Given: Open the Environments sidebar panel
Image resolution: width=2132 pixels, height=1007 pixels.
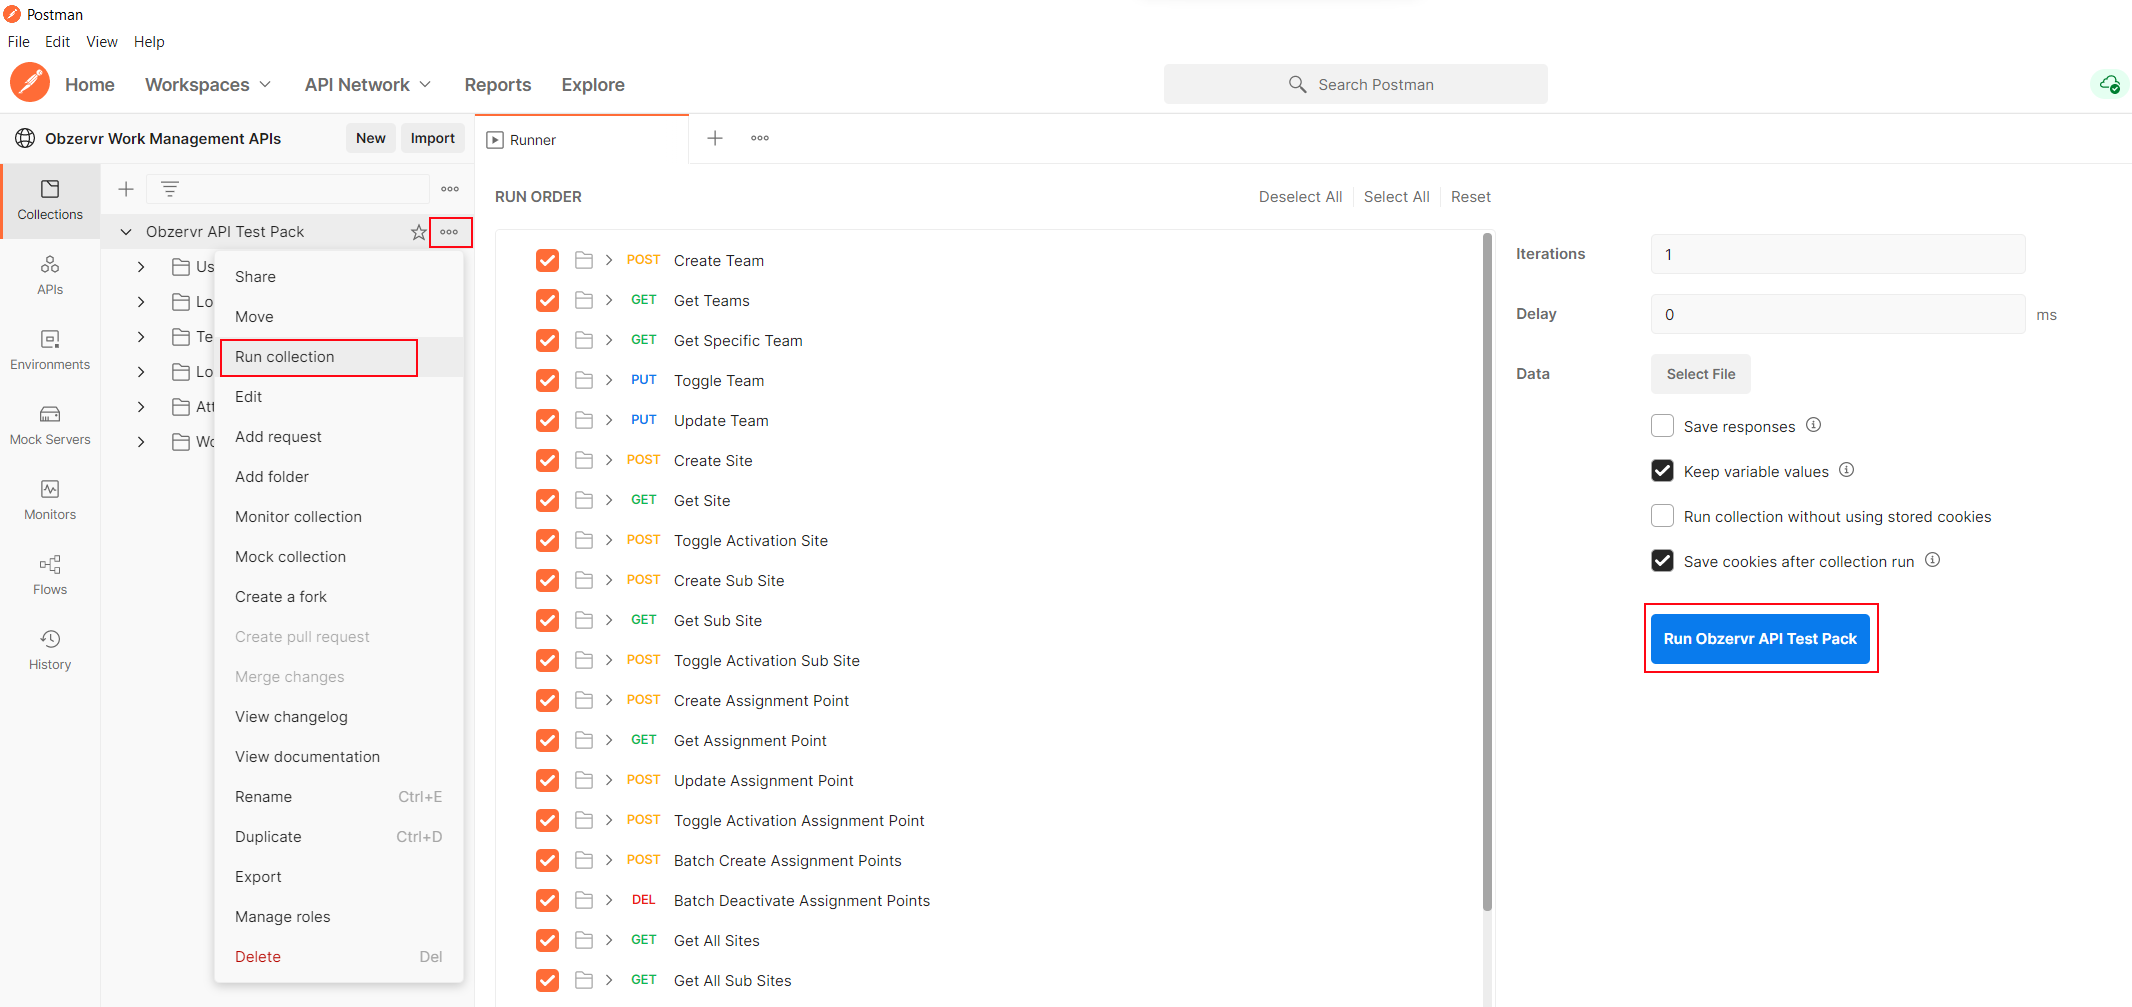Looking at the screenshot, I should 50,350.
